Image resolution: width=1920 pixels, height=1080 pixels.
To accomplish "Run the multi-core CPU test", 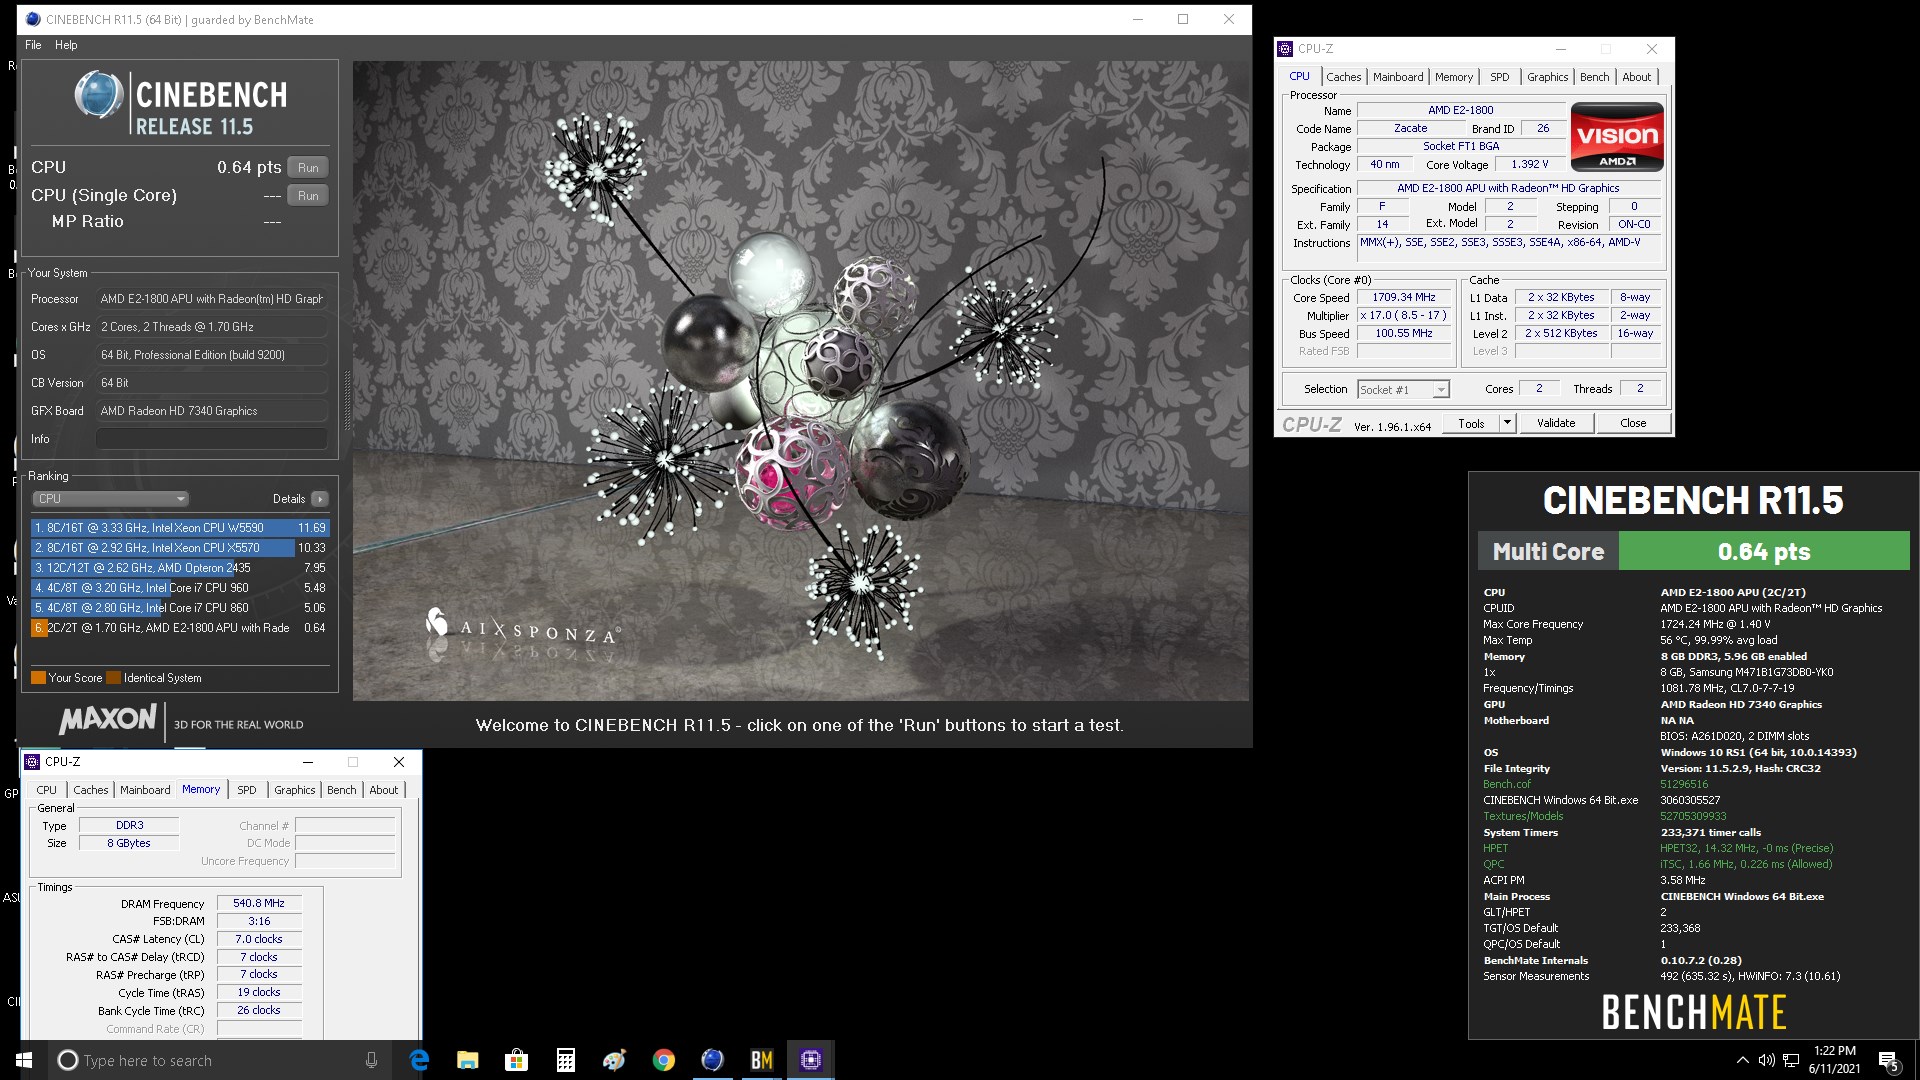I will coord(308,168).
